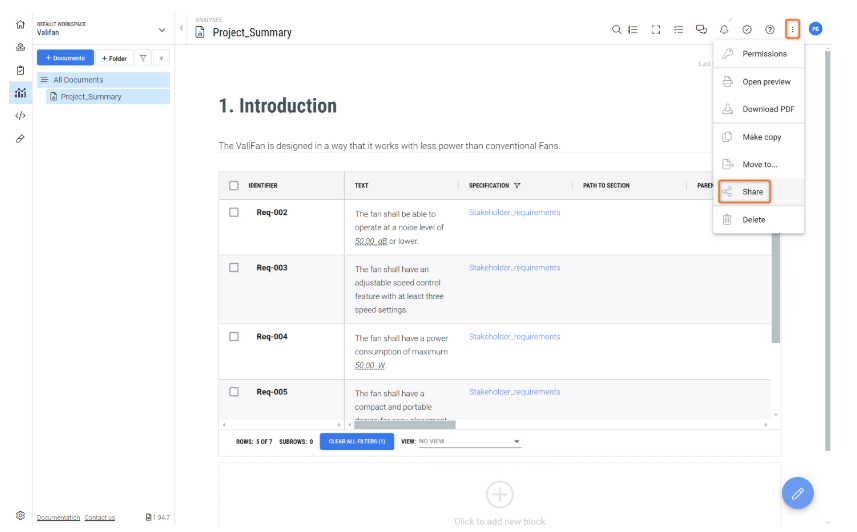This screenshot has height=532, width=857.
Task: Open settings gear at the bottom left
Action: pyautogui.click(x=20, y=516)
